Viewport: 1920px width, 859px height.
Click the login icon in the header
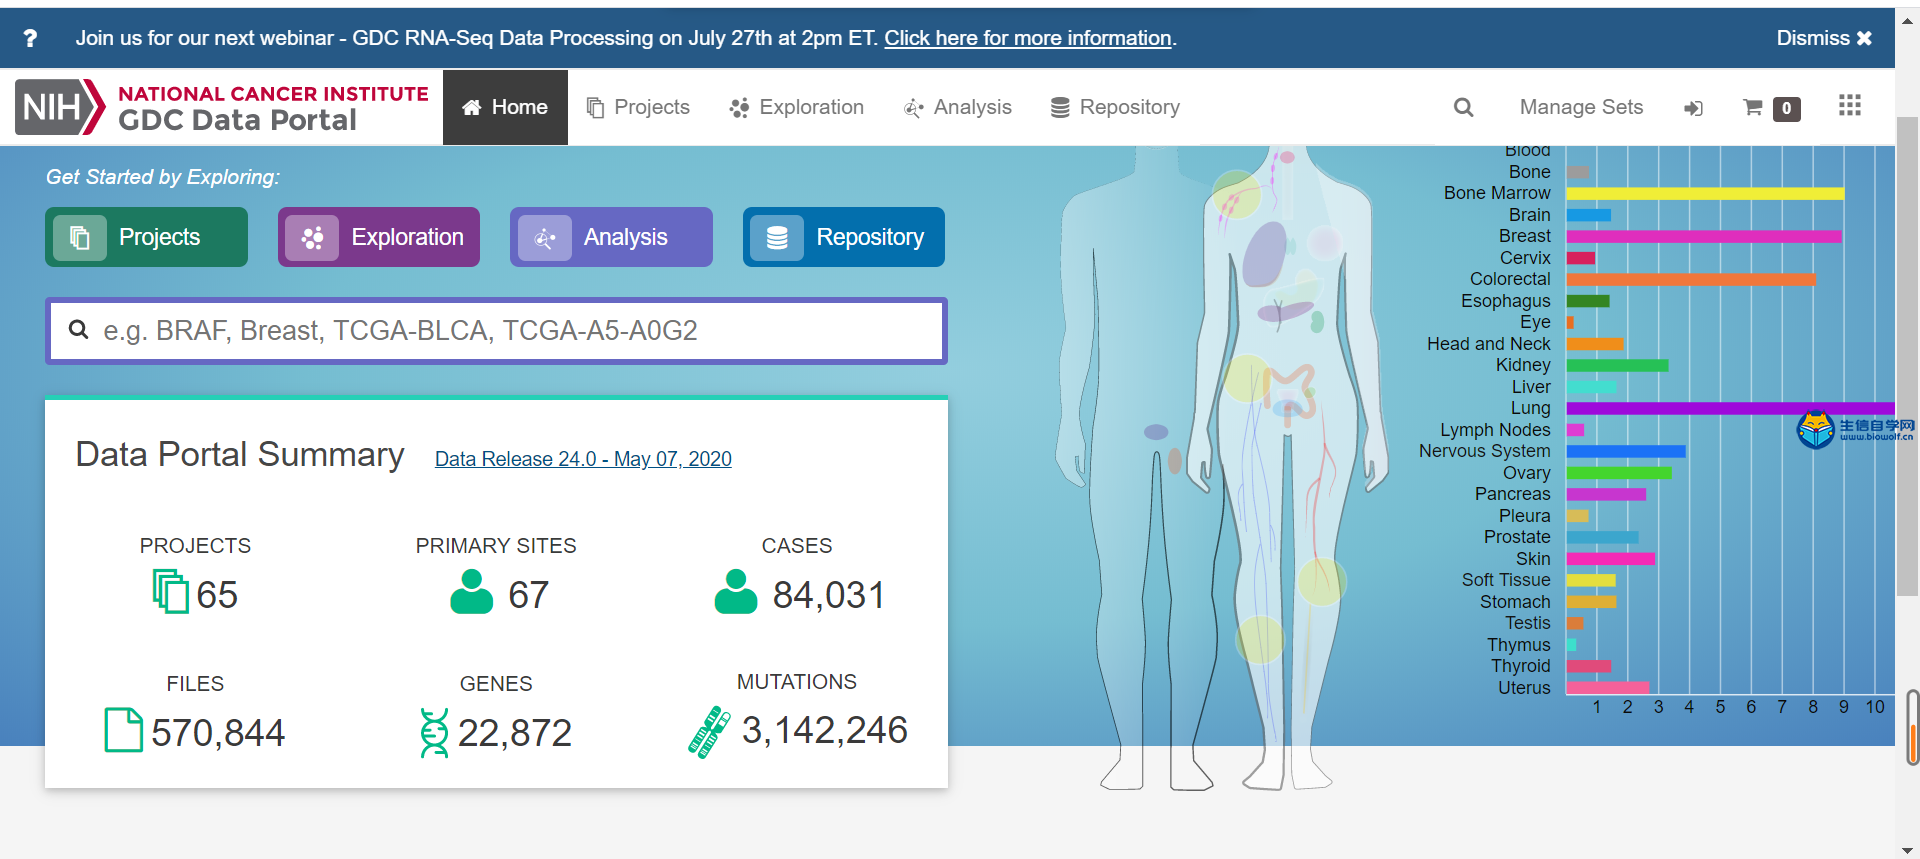pyautogui.click(x=1693, y=108)
